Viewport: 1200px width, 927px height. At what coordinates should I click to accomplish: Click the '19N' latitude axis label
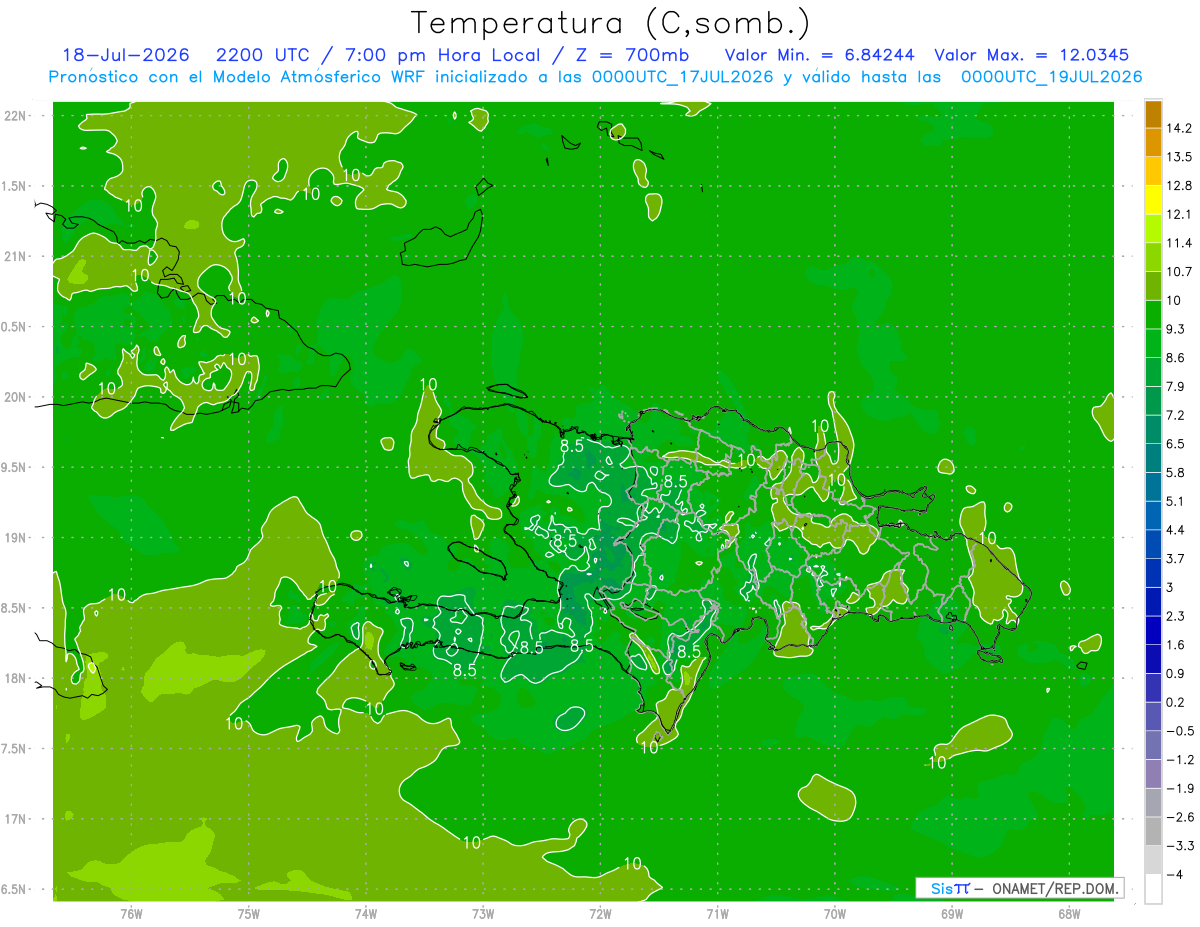pos(17,538)
